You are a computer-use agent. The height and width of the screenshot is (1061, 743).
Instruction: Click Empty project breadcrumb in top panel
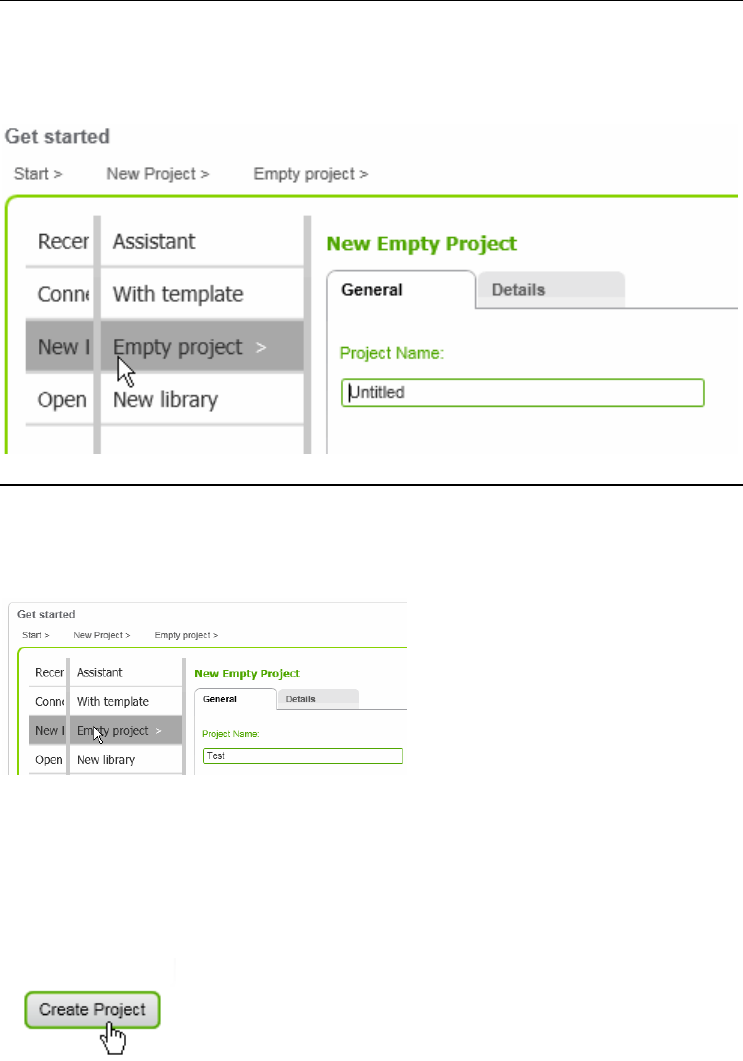coord(311,174)
